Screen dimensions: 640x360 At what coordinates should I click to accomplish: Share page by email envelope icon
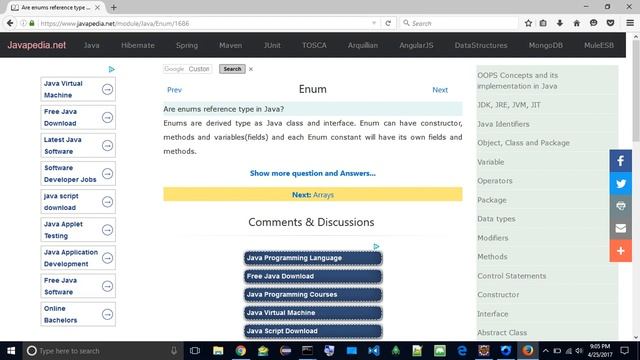coord(620,228)
